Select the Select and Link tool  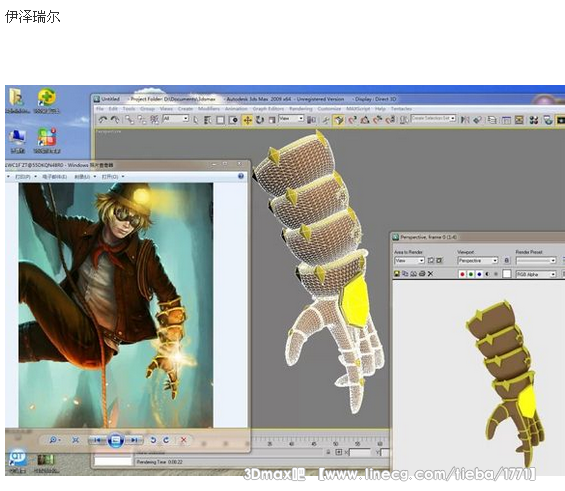pos(129,120)
